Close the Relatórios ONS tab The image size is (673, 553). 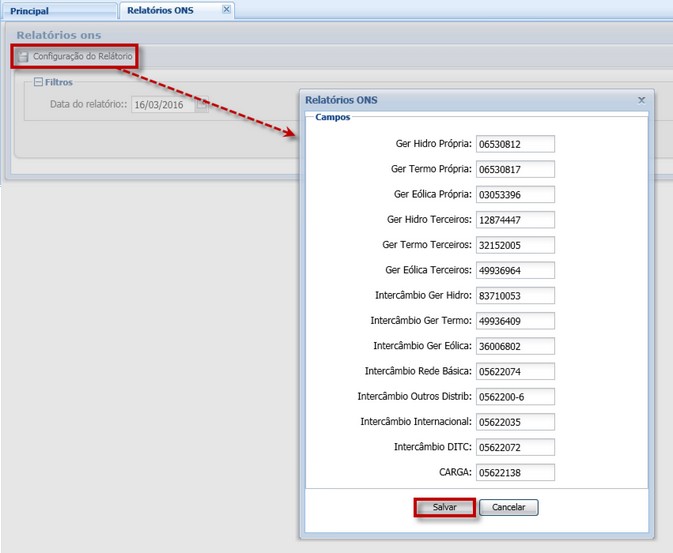tap(226, 9)
